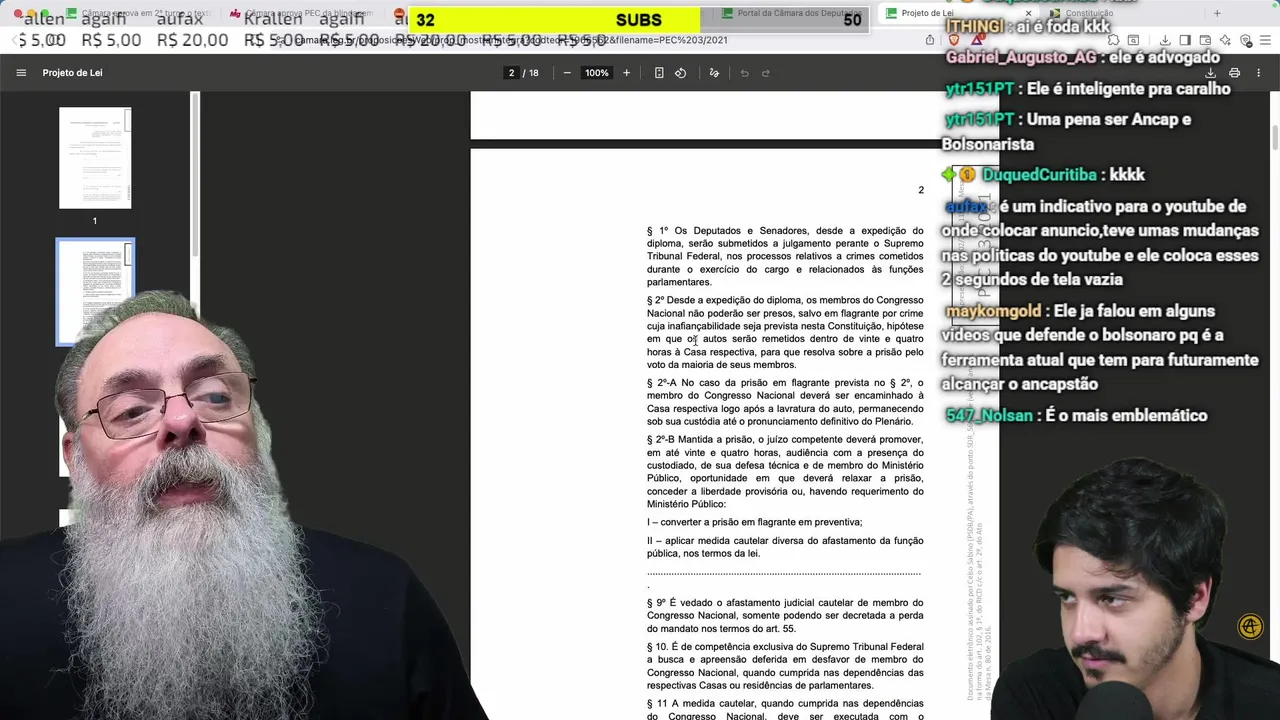Open the Brave Wallet icon
Screen dimensions: 1280x720
point(1205,40)
